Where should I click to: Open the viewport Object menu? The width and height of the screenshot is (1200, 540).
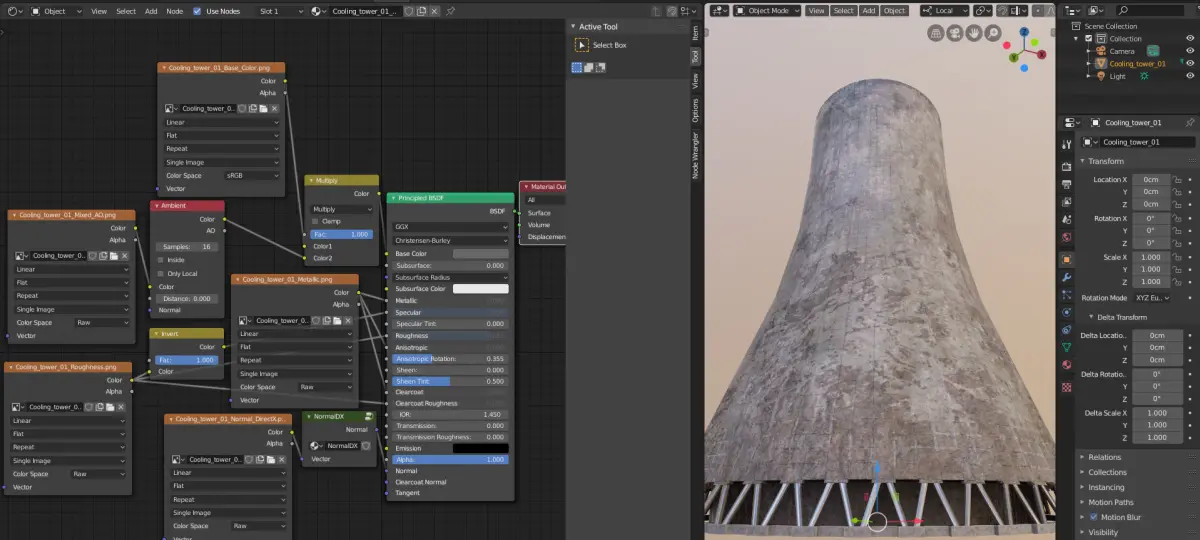[894, 10]
